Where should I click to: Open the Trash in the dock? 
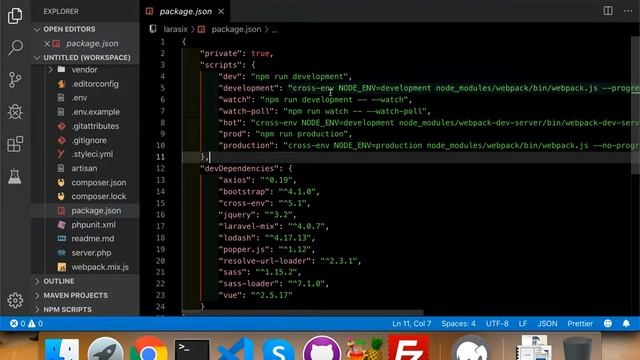coord(576,349)
